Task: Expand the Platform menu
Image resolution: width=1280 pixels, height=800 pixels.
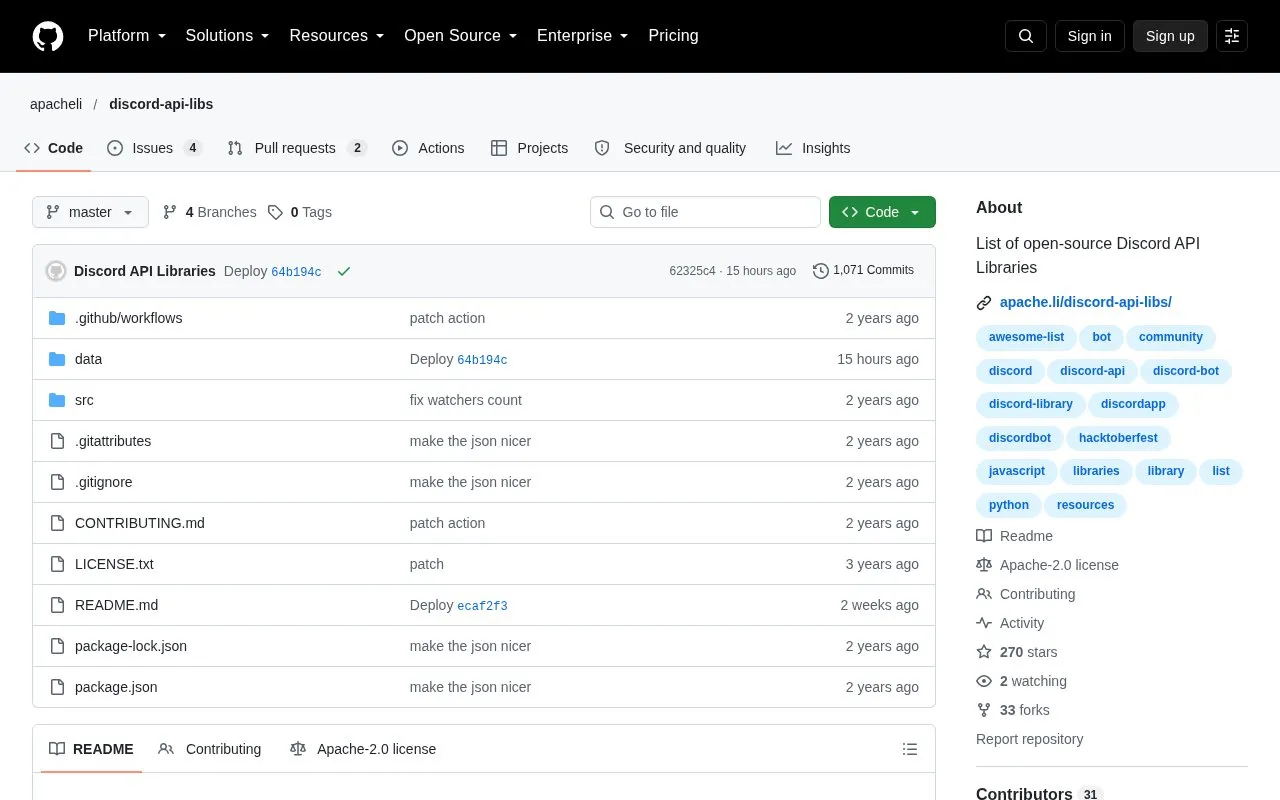Action: coord(127,36)
